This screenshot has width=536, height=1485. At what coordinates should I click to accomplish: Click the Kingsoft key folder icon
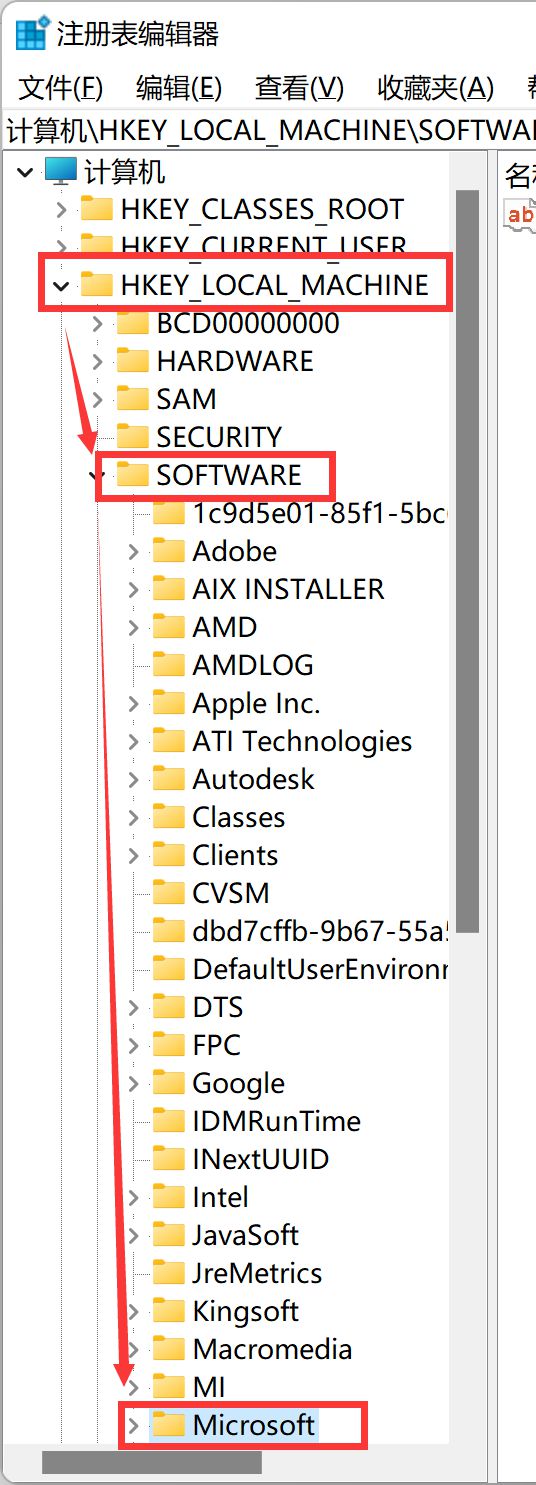[169, 1311]
